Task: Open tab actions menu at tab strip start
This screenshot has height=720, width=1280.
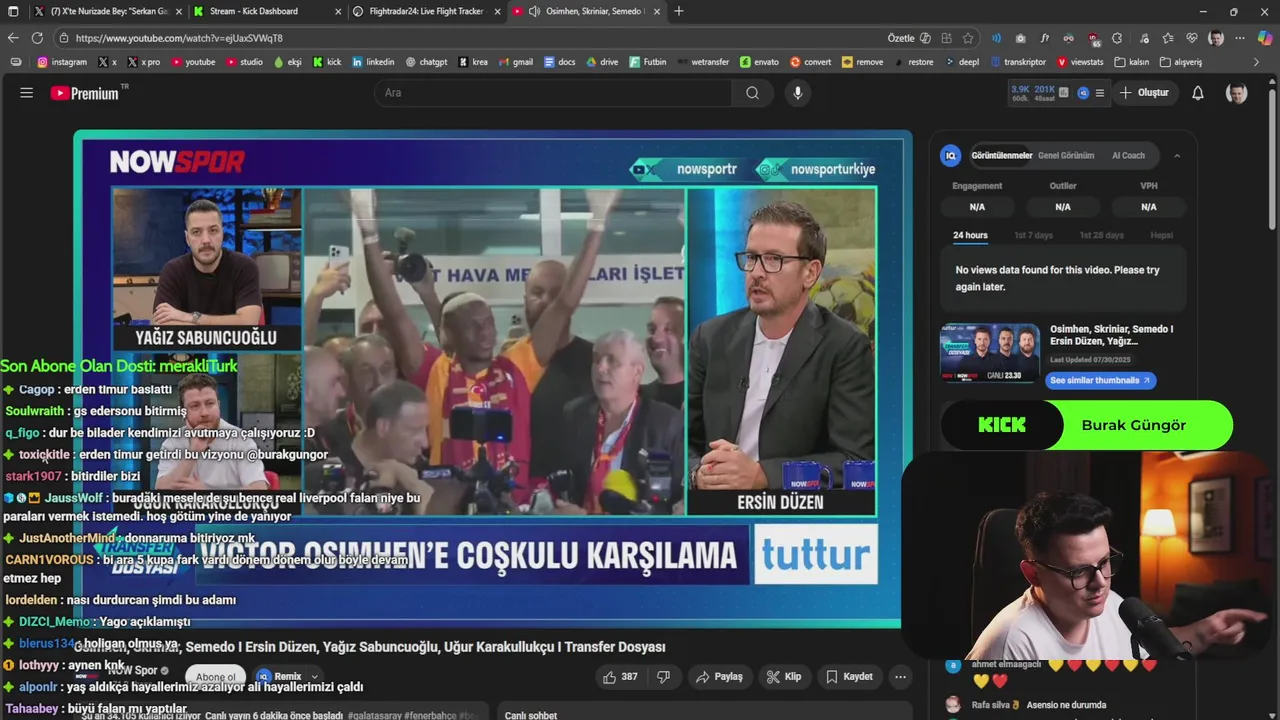Action: point(14,11)
